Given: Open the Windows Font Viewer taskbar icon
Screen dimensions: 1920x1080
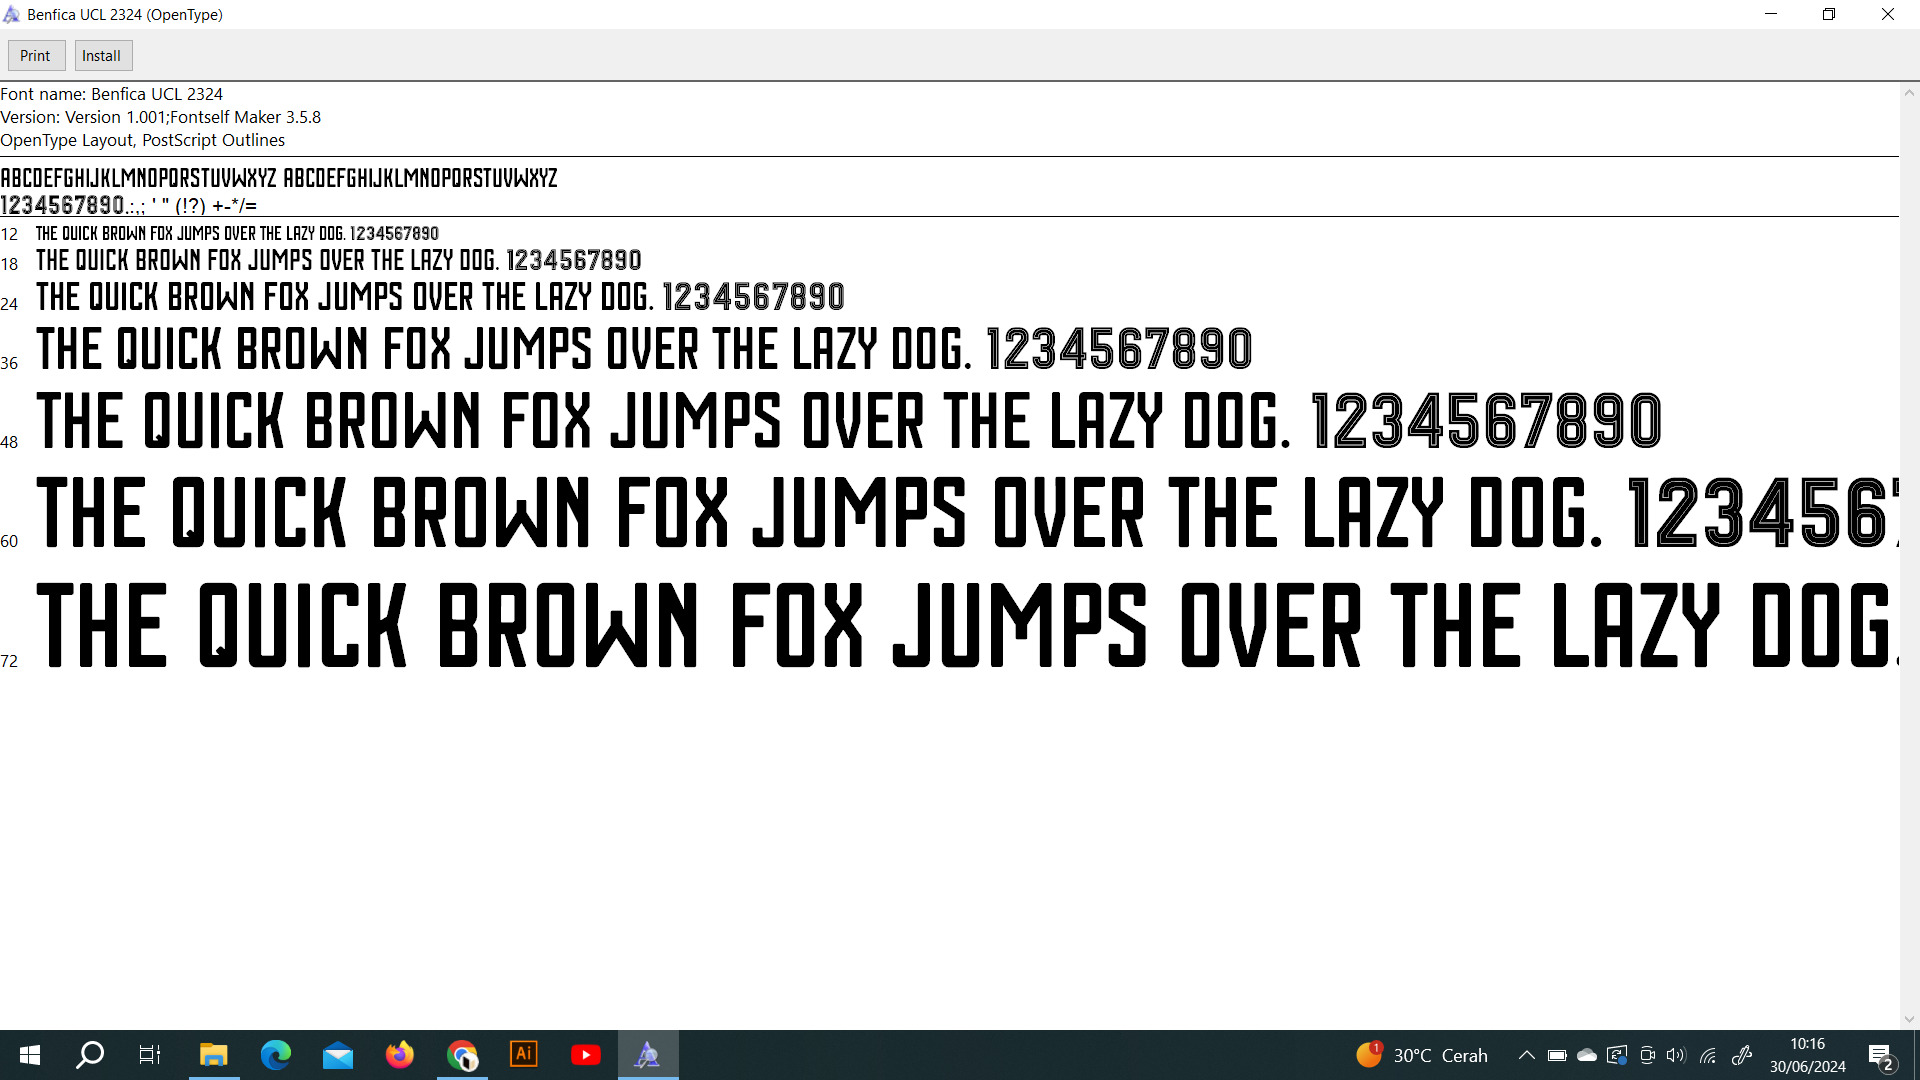Looking at the screenshot, I should [647, 1055].
